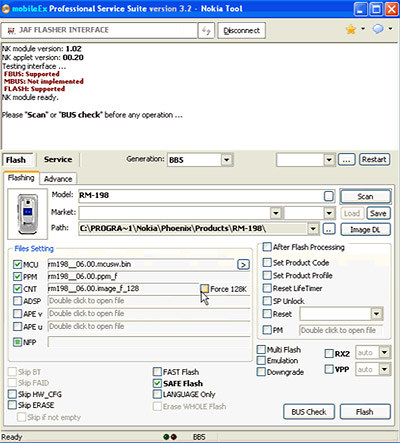Viewport: 400px width, 443px height.
Task: Click the mobileEx title bar app icon
Action: coord(6,9)
